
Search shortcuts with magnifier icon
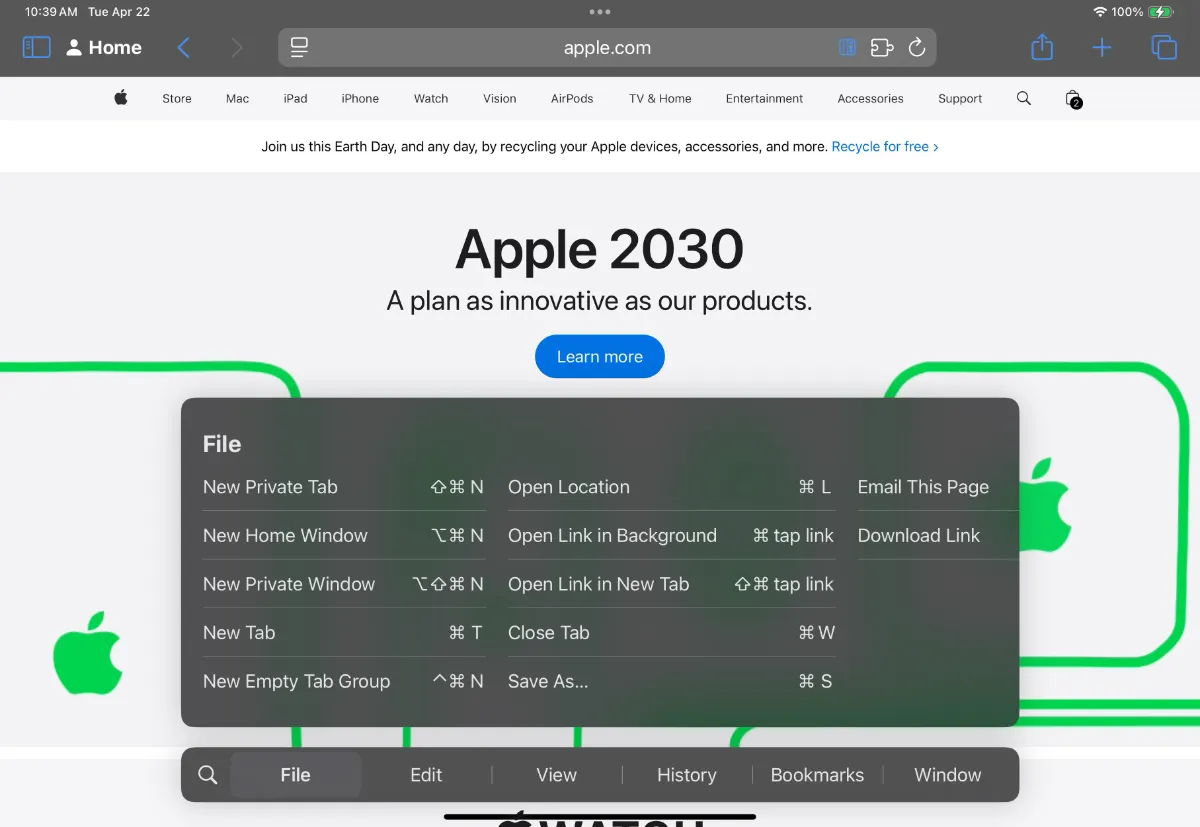tap(207, 775)
